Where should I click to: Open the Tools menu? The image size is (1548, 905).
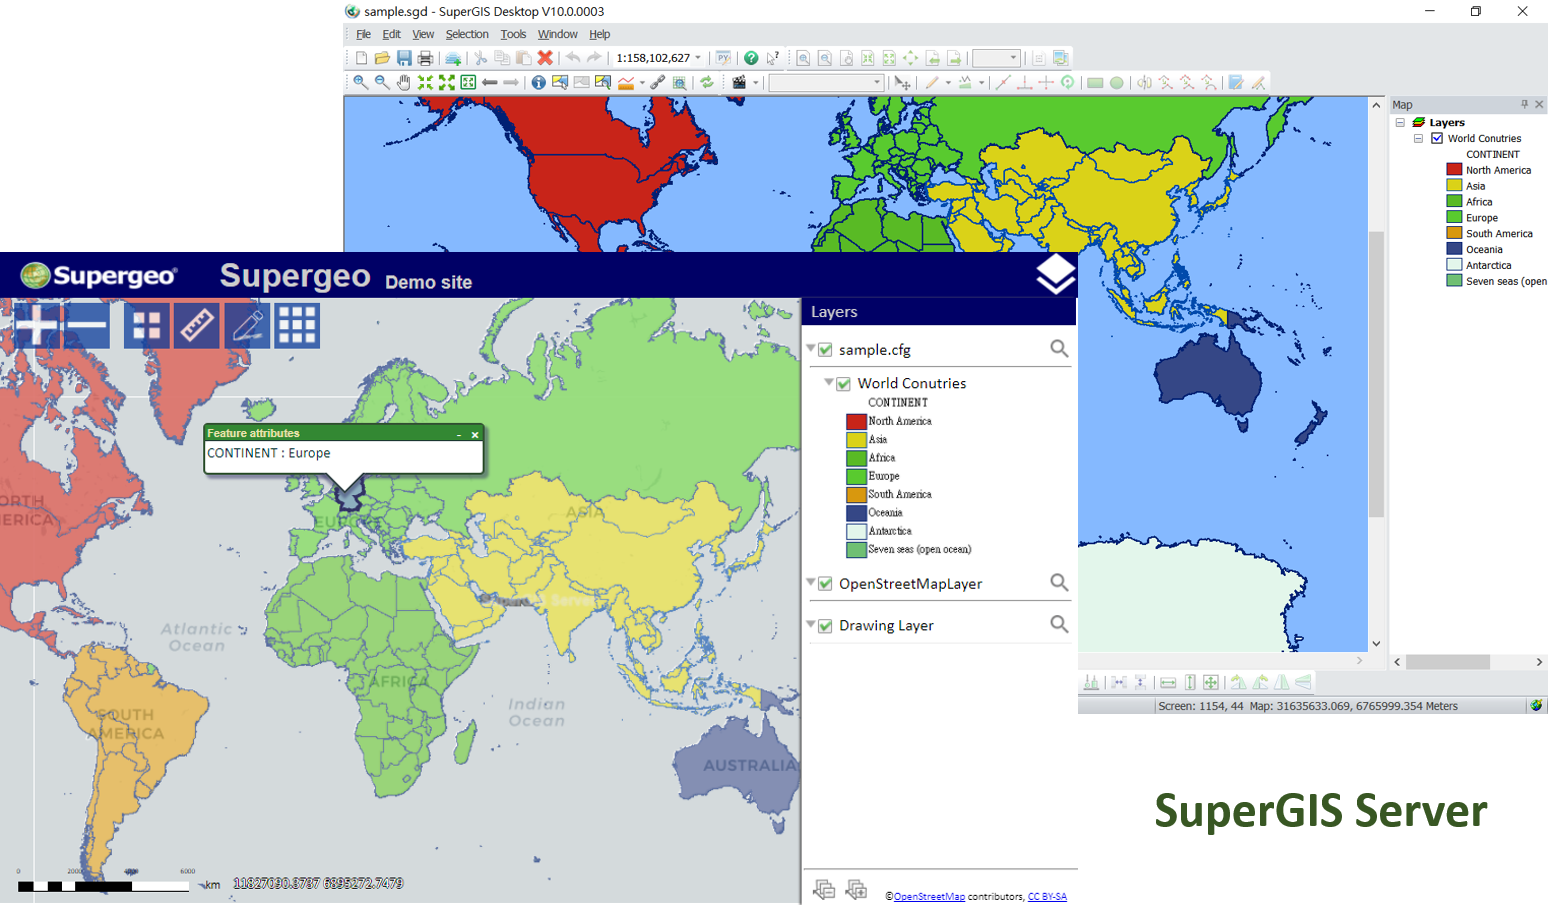(513, 34)
